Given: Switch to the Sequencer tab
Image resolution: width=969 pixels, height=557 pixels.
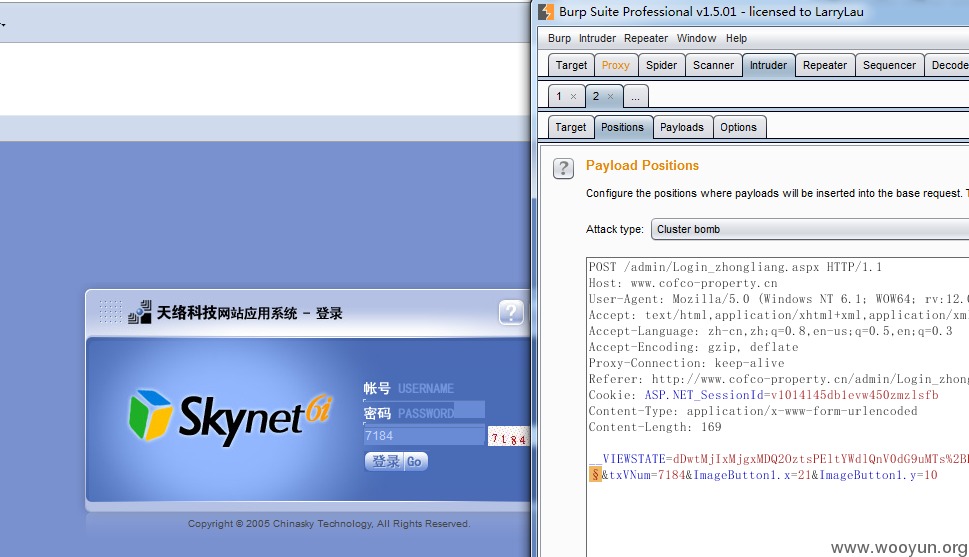Looking at the screenshot, I should [x=889, y=66].
